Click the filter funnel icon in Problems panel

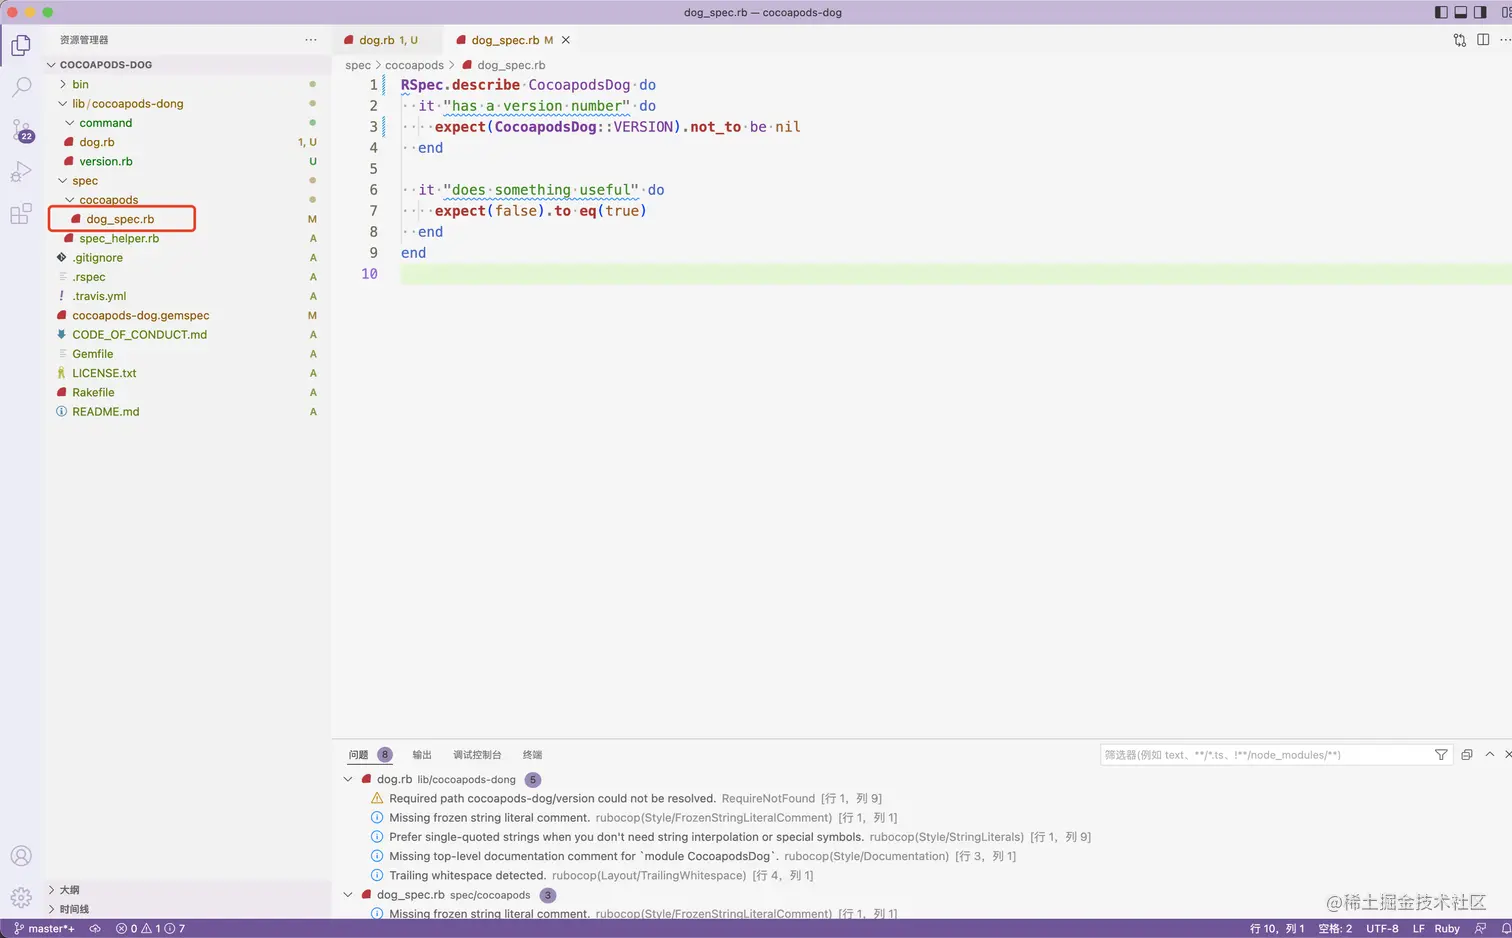(1441, 755)
